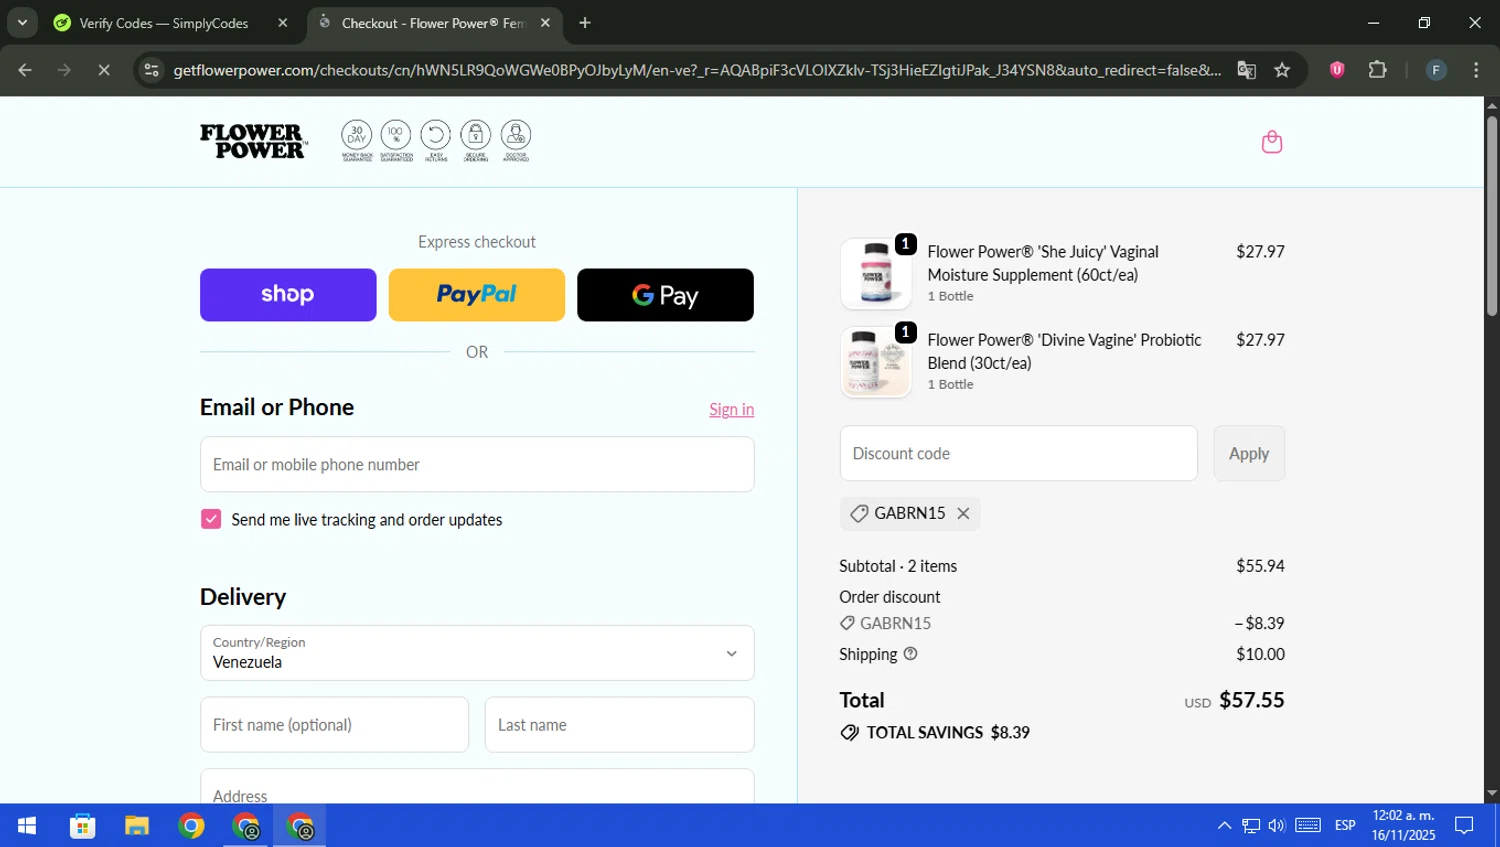Open the tab search dropdown arrow

[22, 23]
